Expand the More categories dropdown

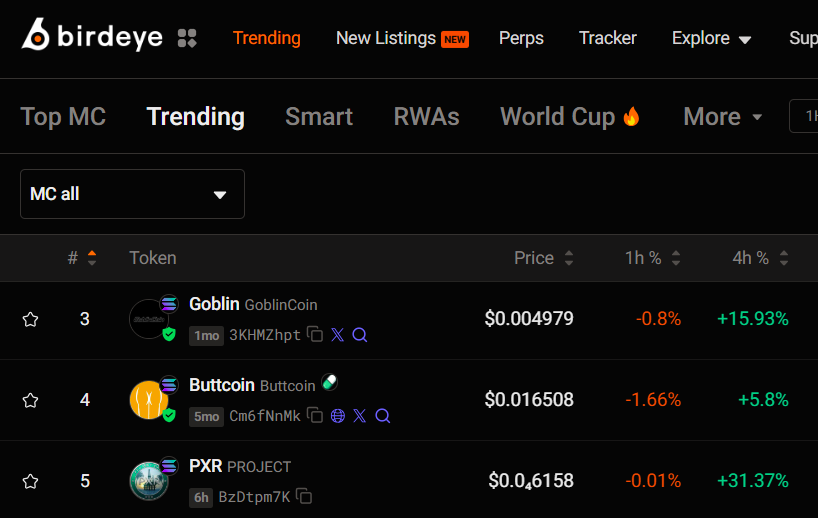pos(723,116)
